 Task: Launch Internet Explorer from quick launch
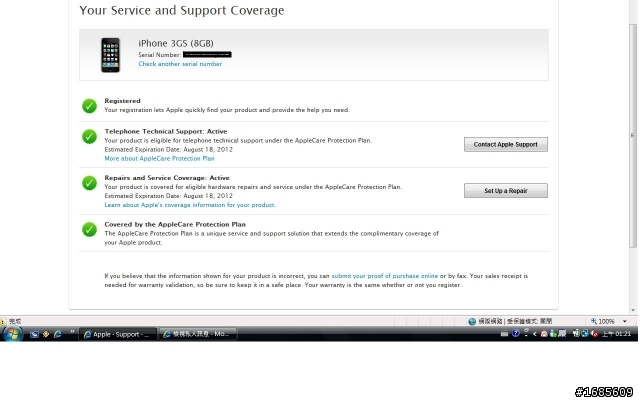(x=58, y=334)
